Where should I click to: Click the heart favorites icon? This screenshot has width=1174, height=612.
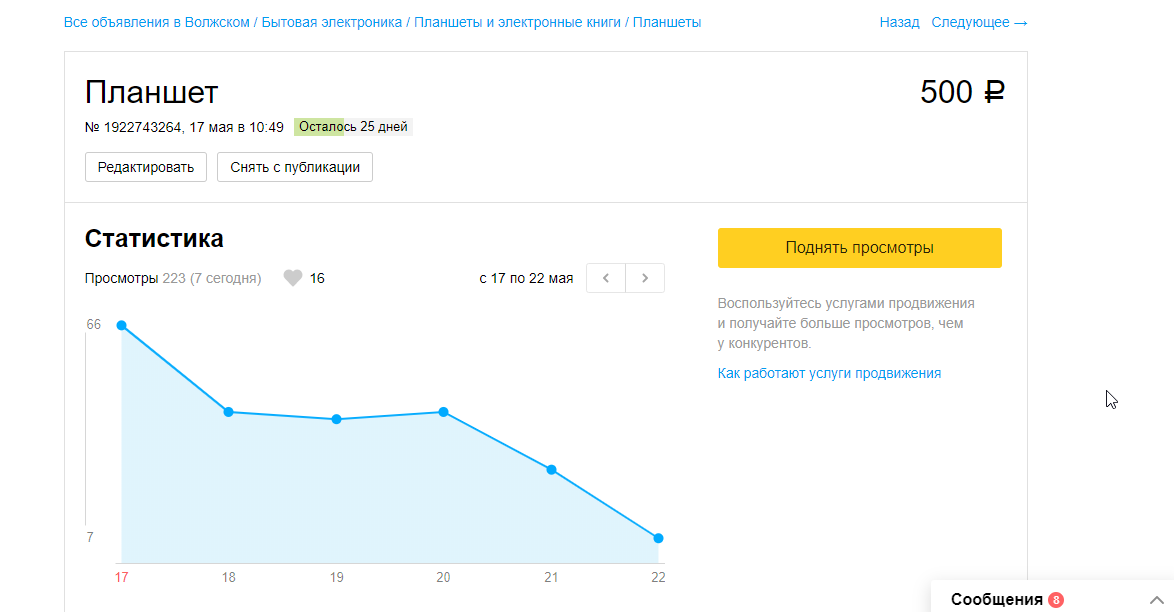[x=293, y=278]
